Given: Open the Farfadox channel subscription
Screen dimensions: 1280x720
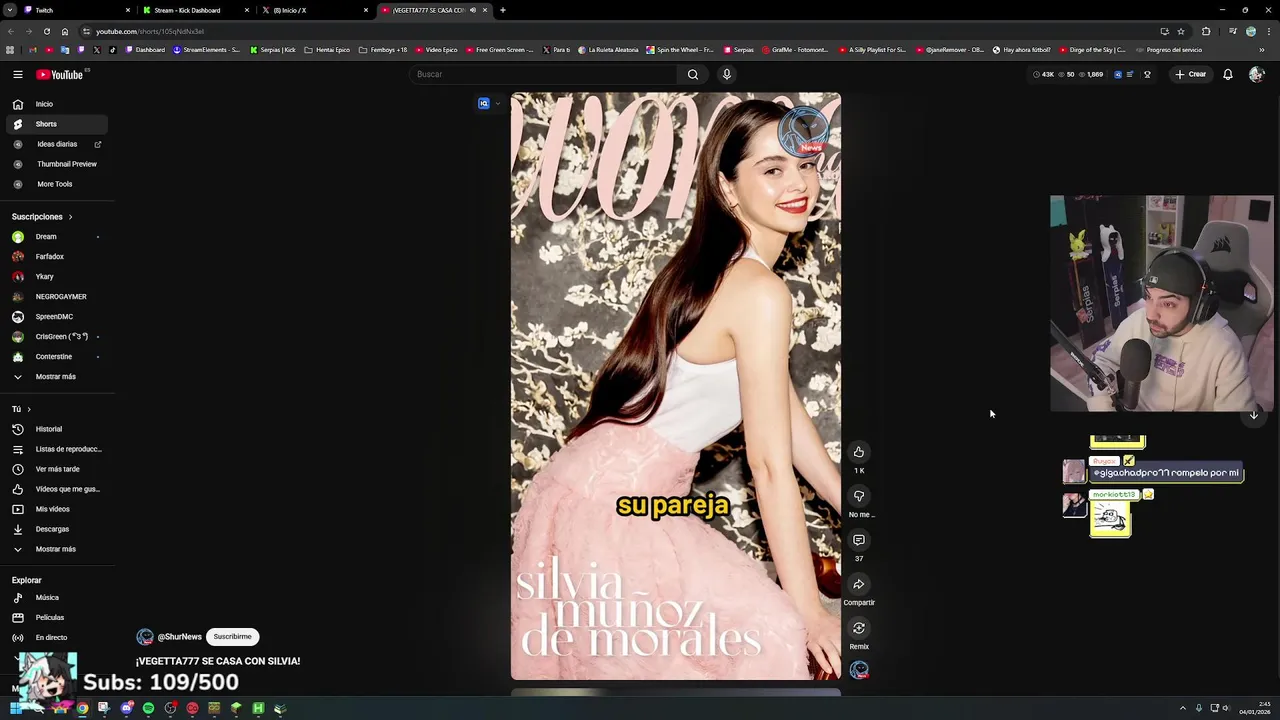Looking at the screenshot, I should pyautogui.click(x=58, y=257).
